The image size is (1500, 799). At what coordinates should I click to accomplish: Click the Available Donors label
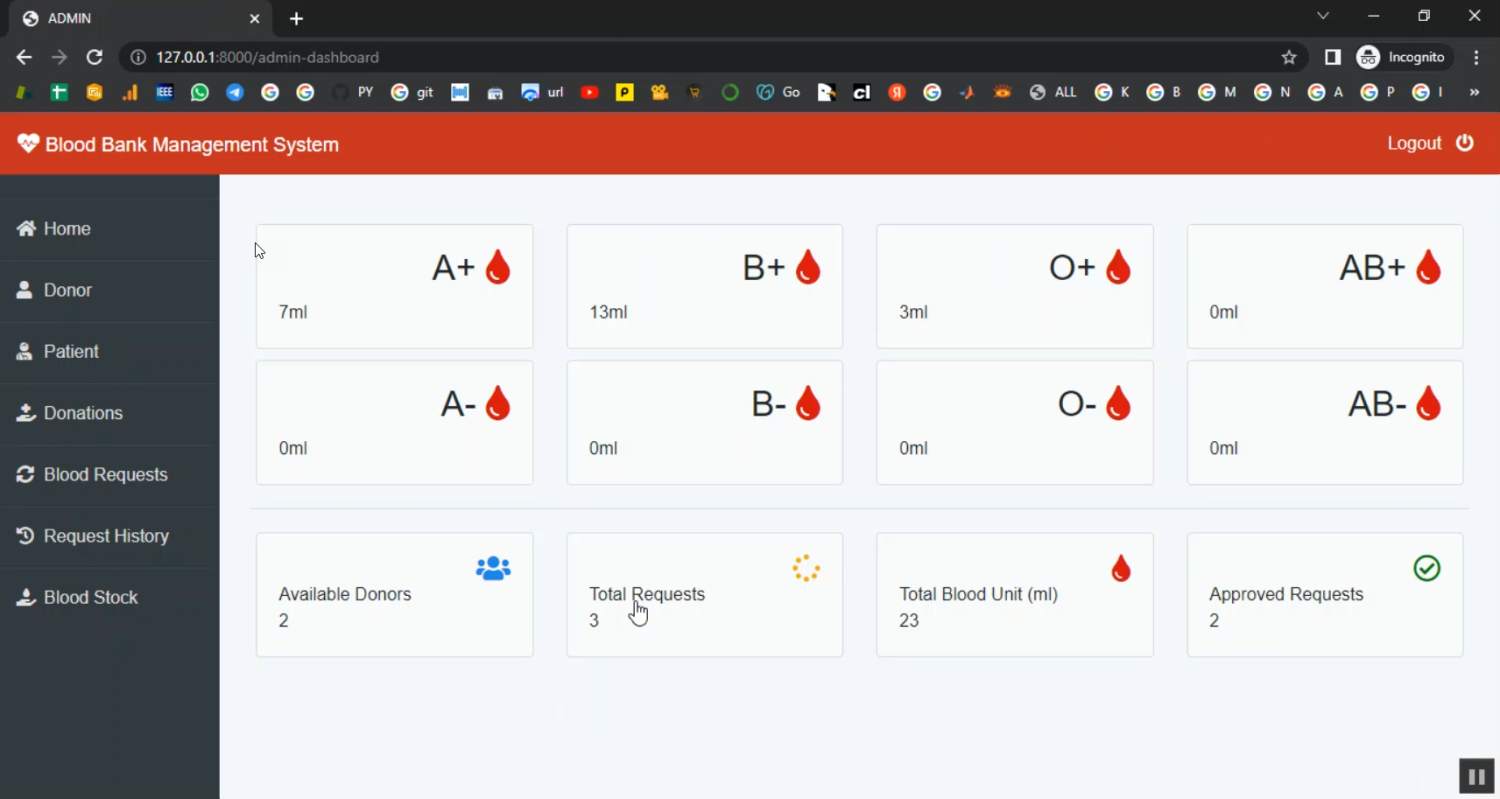345,594
